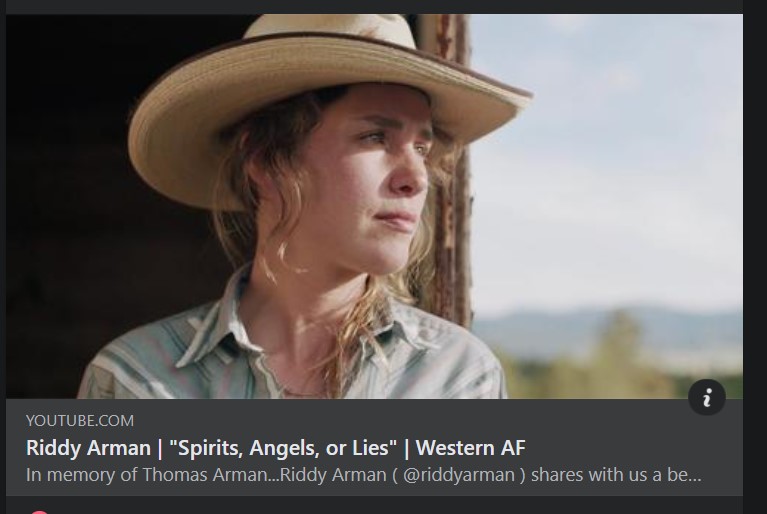Click the dark bar above the preview image
767x514 pixels.
[x=374, y=6]
